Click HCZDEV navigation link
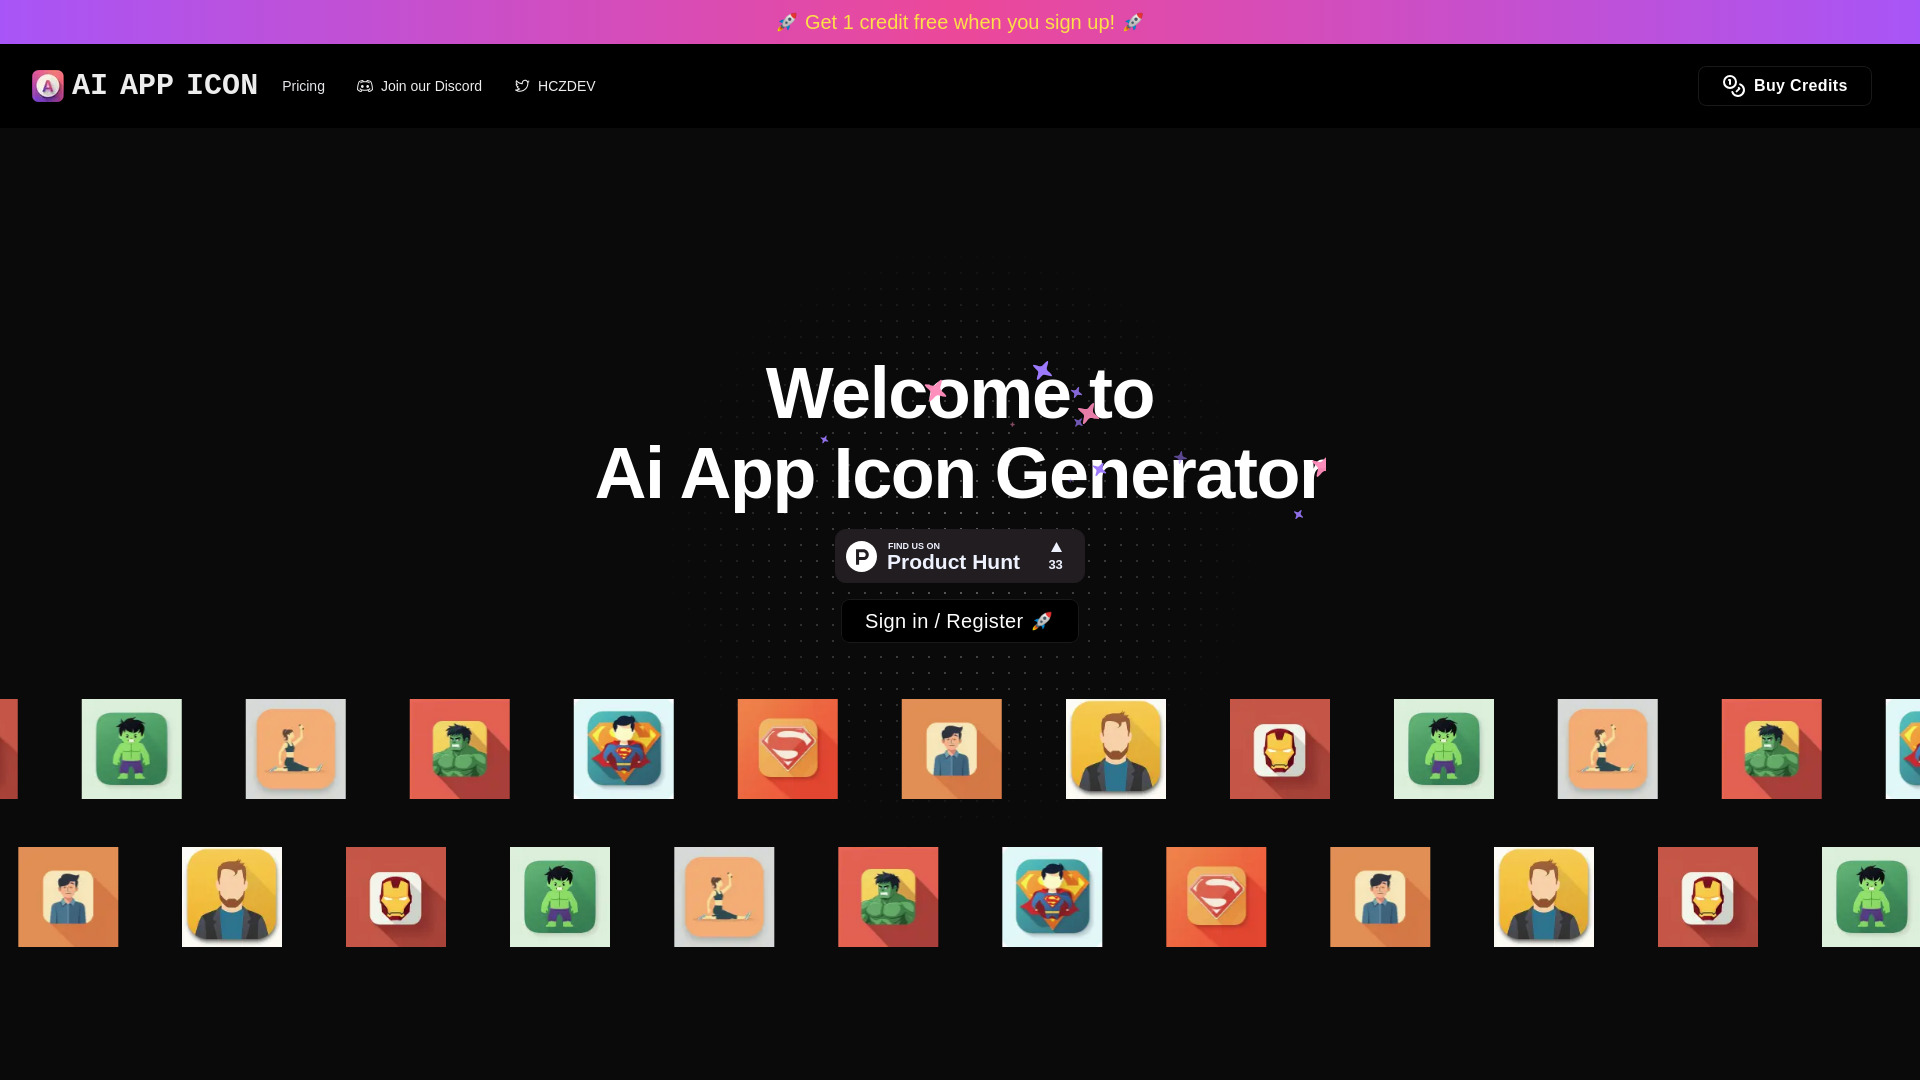This screenshot has width=1920, height=1080. click(554, 86)
